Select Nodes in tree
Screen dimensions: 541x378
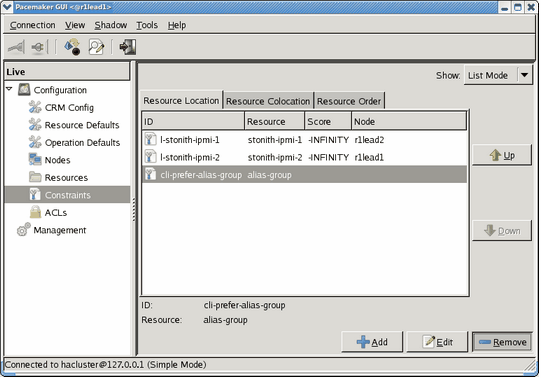[x=58, y=160]
